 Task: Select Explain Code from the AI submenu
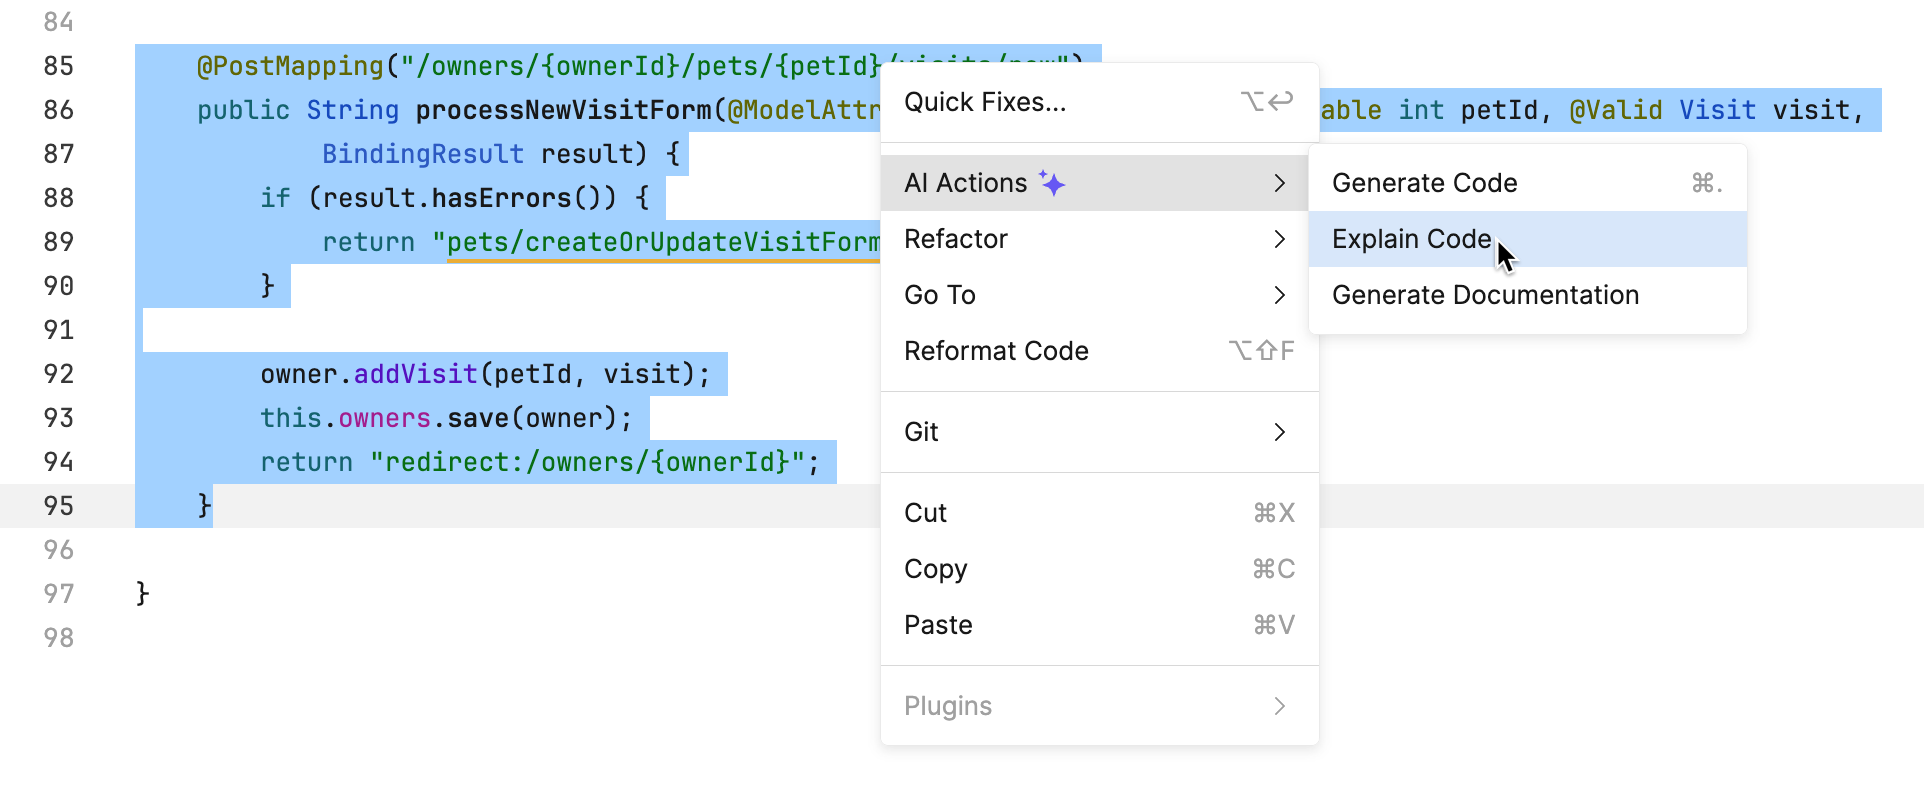1411,239
